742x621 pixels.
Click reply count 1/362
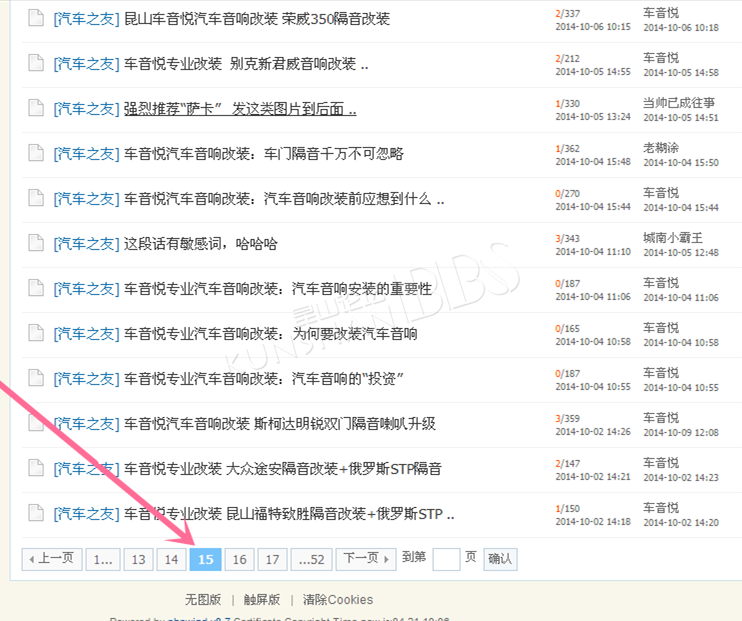point(568,148)
